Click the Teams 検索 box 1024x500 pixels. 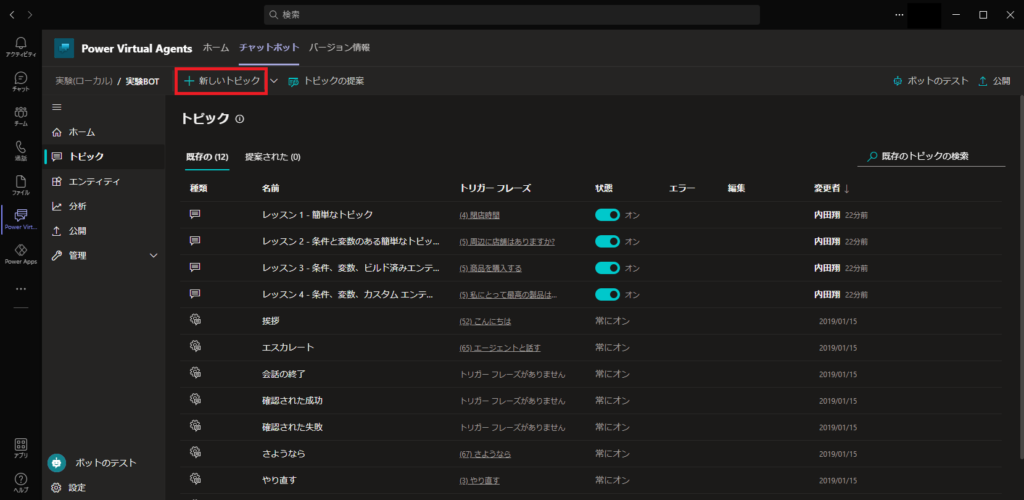tap(512, 14)
